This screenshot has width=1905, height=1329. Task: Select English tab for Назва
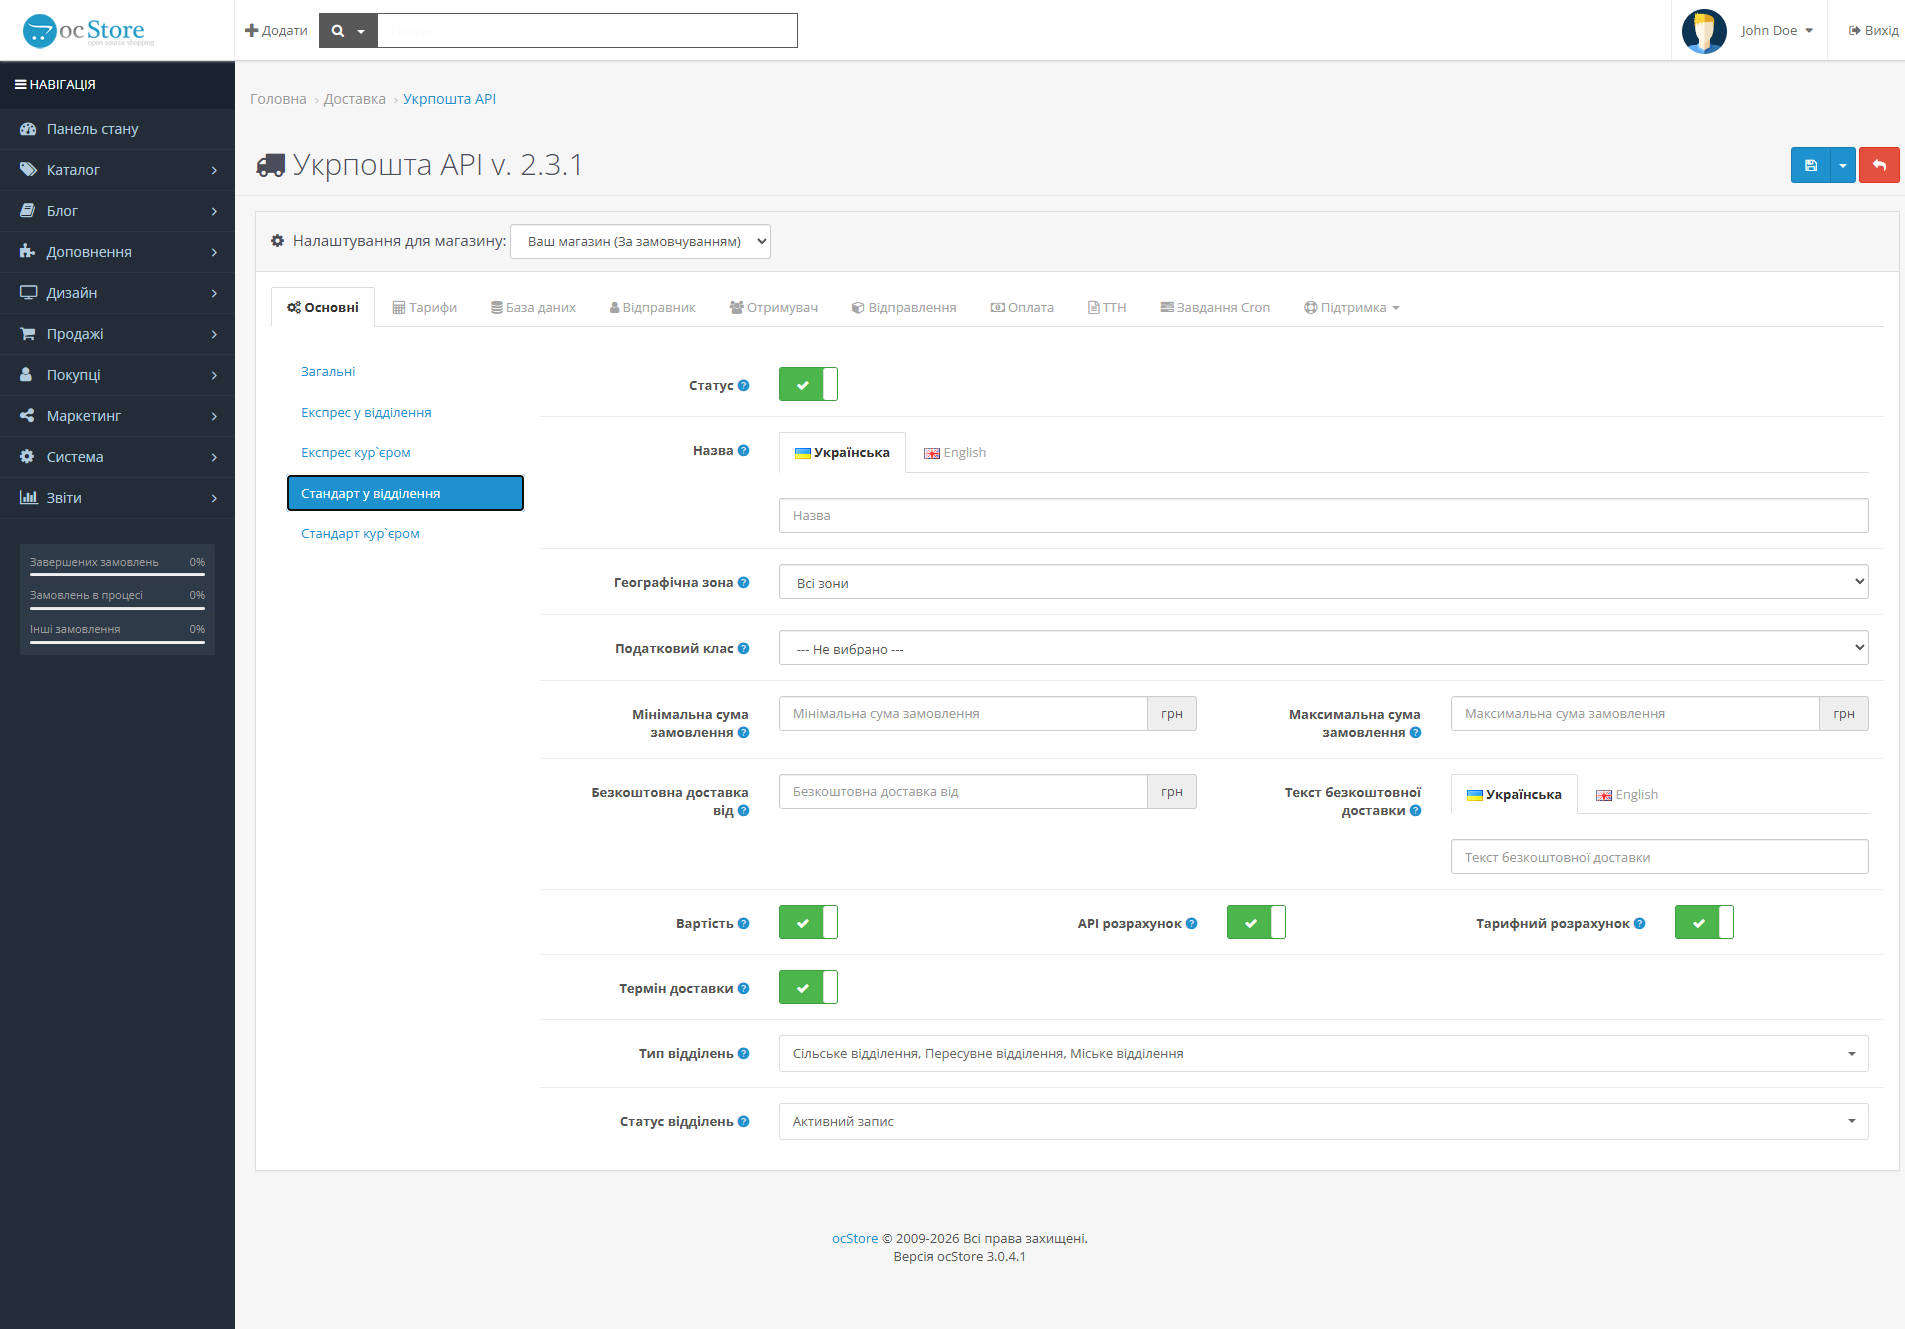coord(955,452)
